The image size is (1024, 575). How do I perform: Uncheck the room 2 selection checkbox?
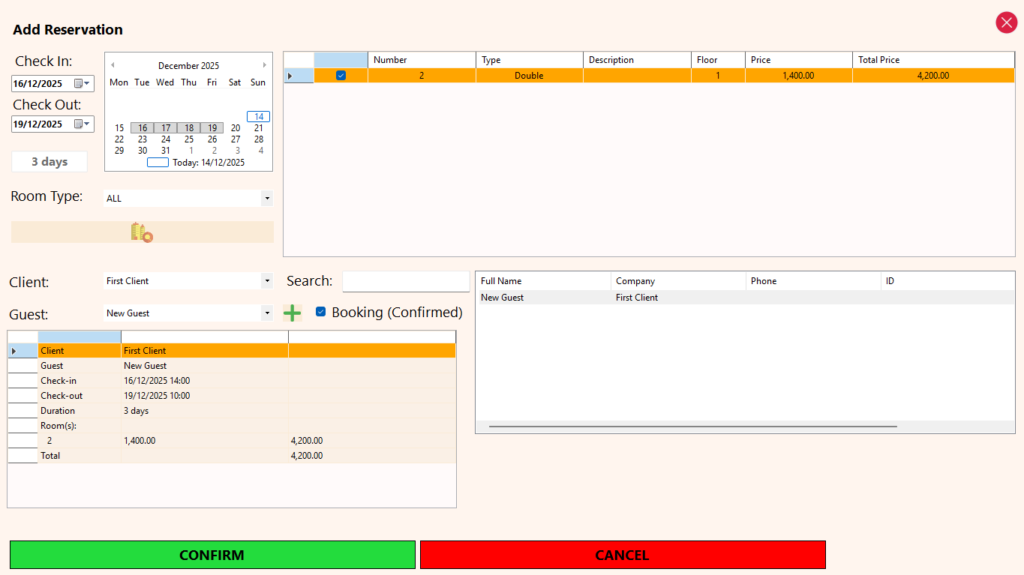tap(341, 76)
